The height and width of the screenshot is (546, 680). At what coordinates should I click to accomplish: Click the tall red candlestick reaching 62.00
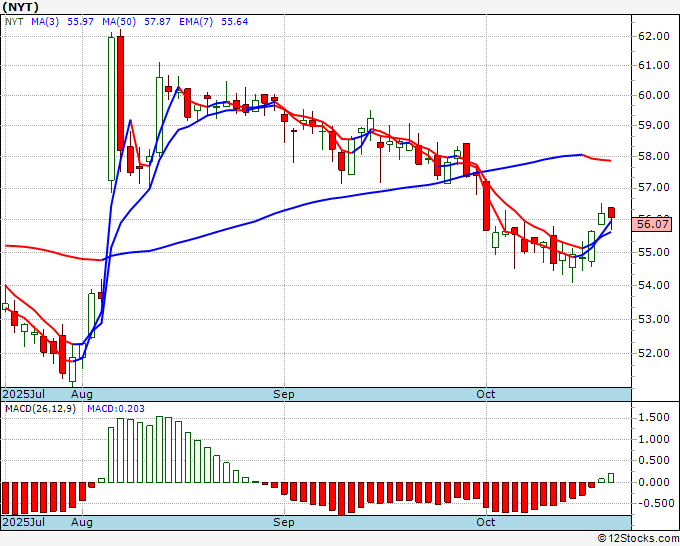[x=120, y=93]
